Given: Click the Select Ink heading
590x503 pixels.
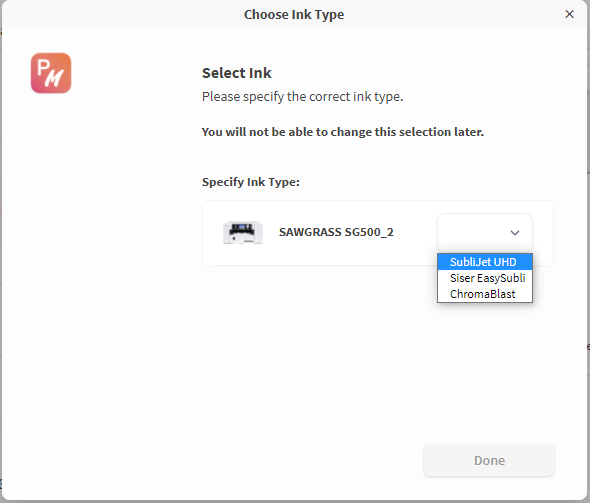Looking at the screenshot, I should 237,73.
